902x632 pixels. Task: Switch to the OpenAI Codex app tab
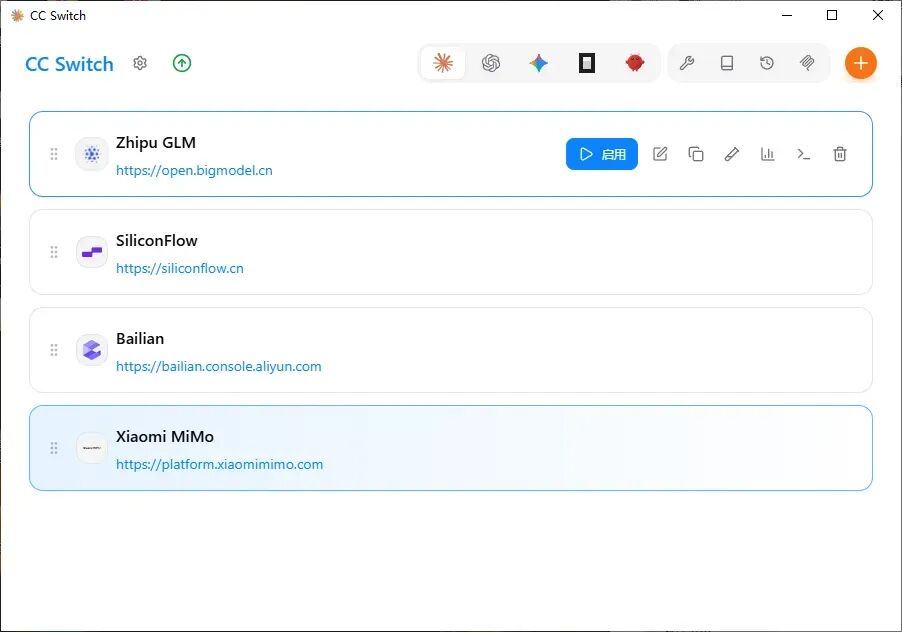tap(491, 63)
